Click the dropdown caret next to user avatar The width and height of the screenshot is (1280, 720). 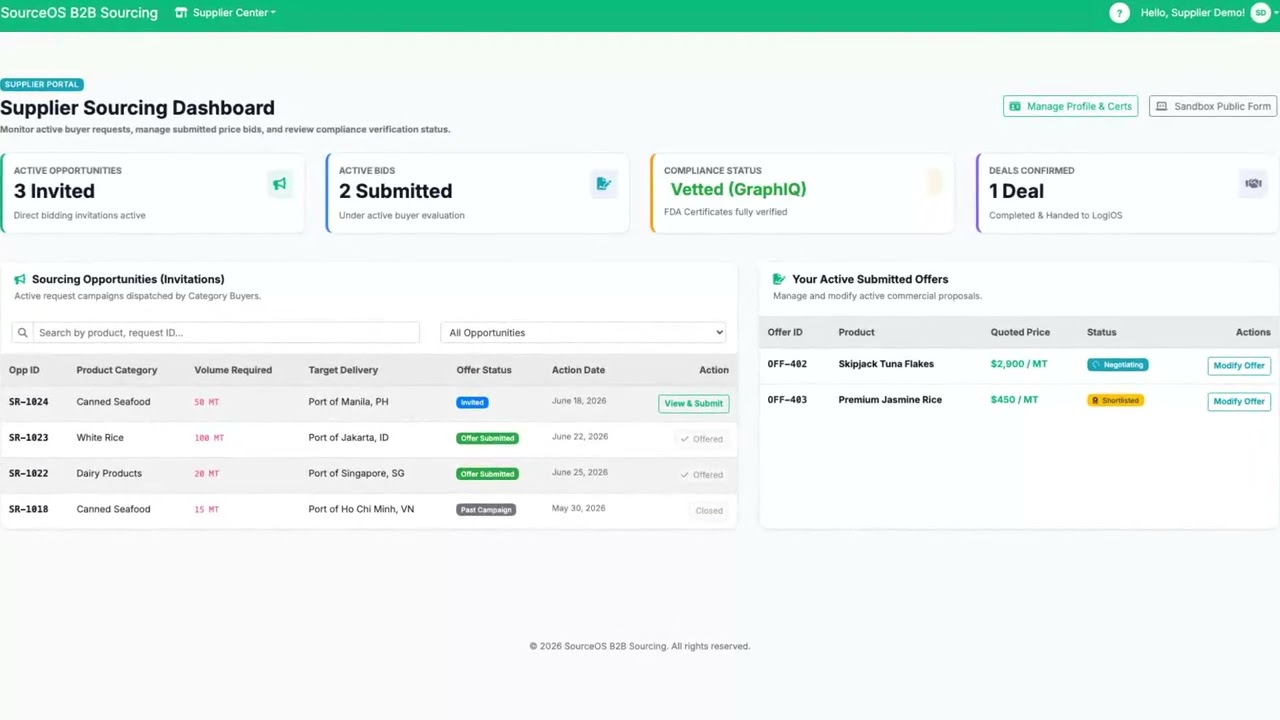(1276, 13)
